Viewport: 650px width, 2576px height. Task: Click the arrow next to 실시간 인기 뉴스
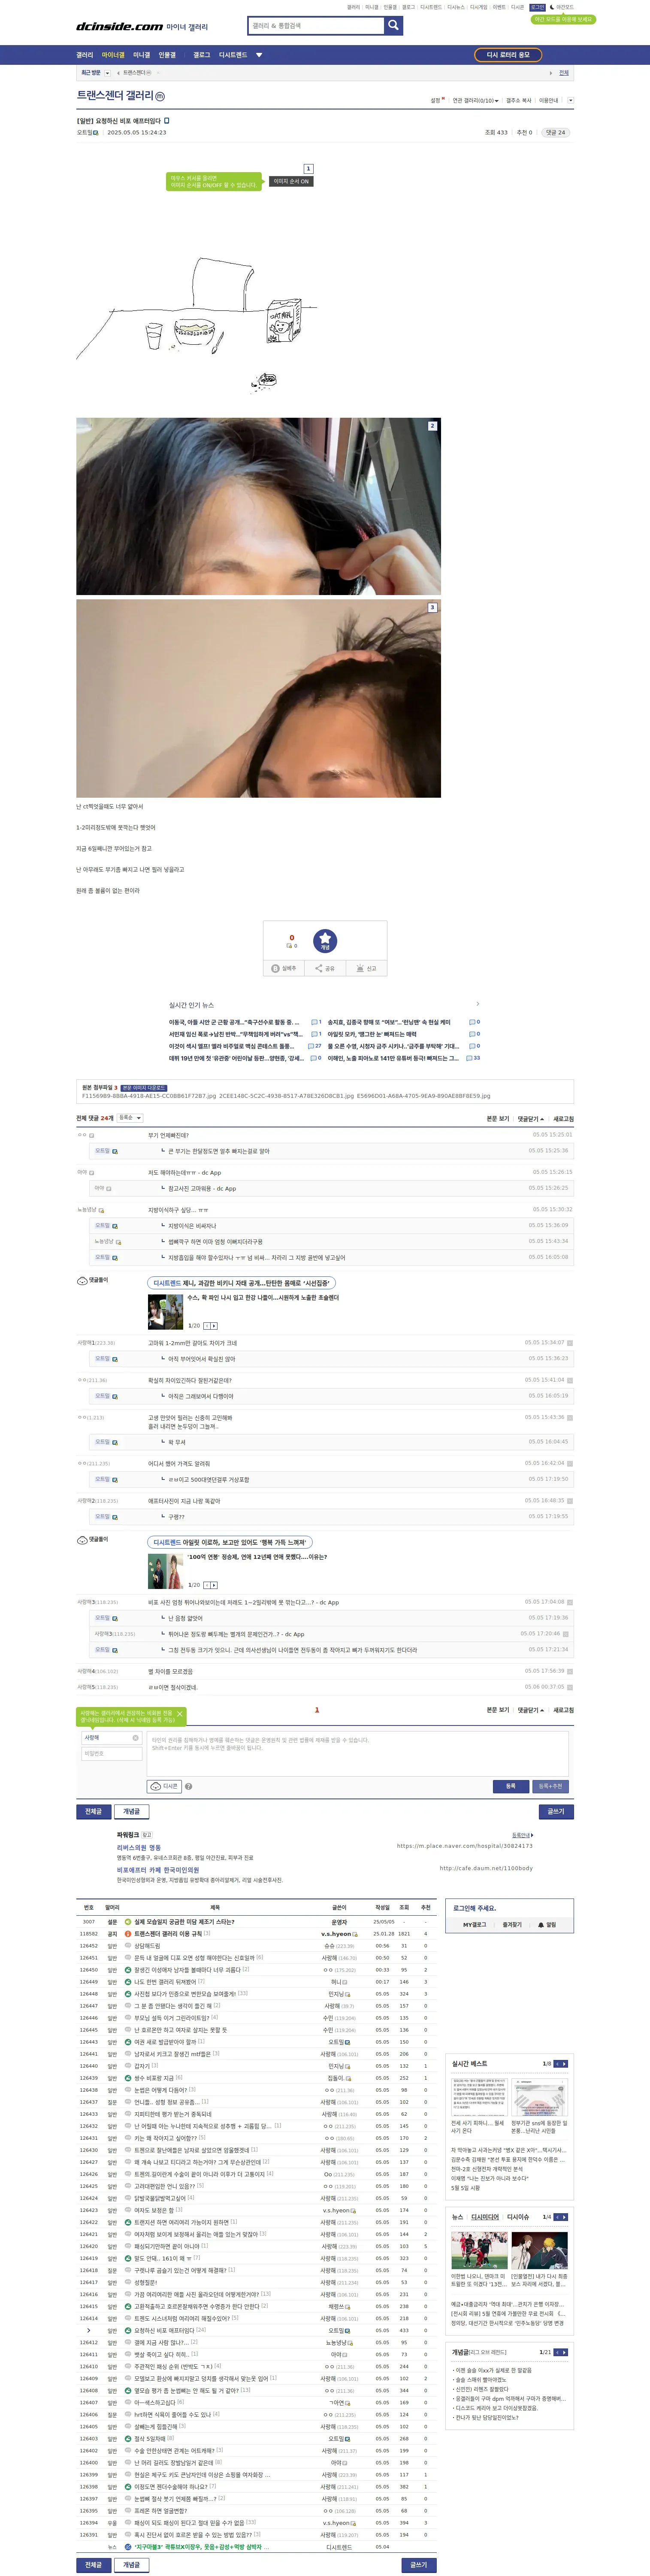click(x=477, y=1004)
